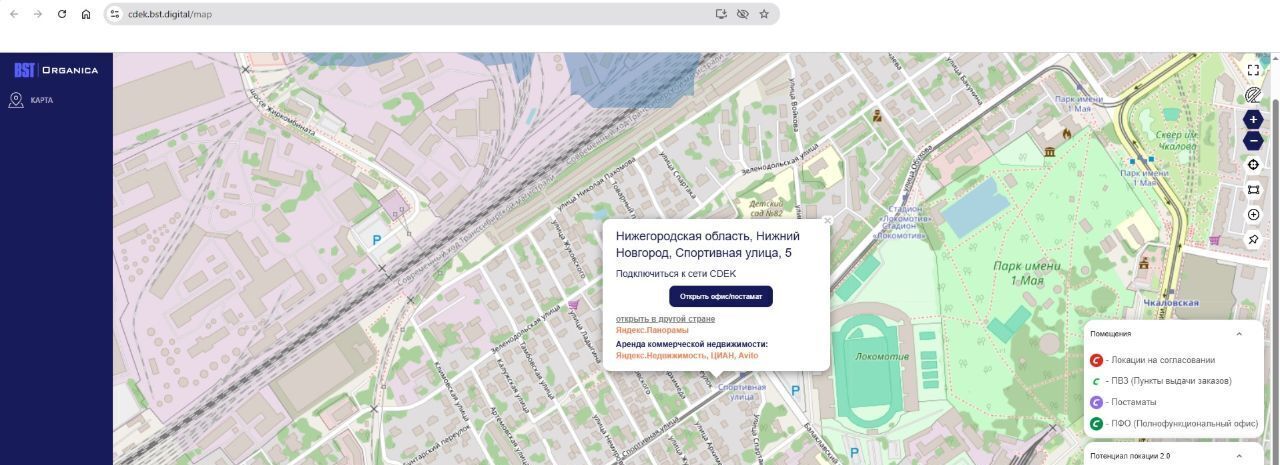Click 'Открыть офис/постамат' button

[x=721, y=296]
